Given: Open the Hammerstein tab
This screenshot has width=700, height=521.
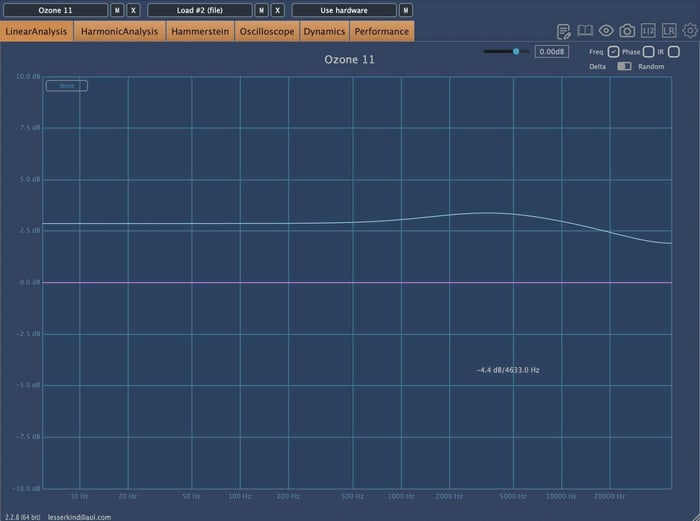Looking at the screenshot, I should 200,31.
